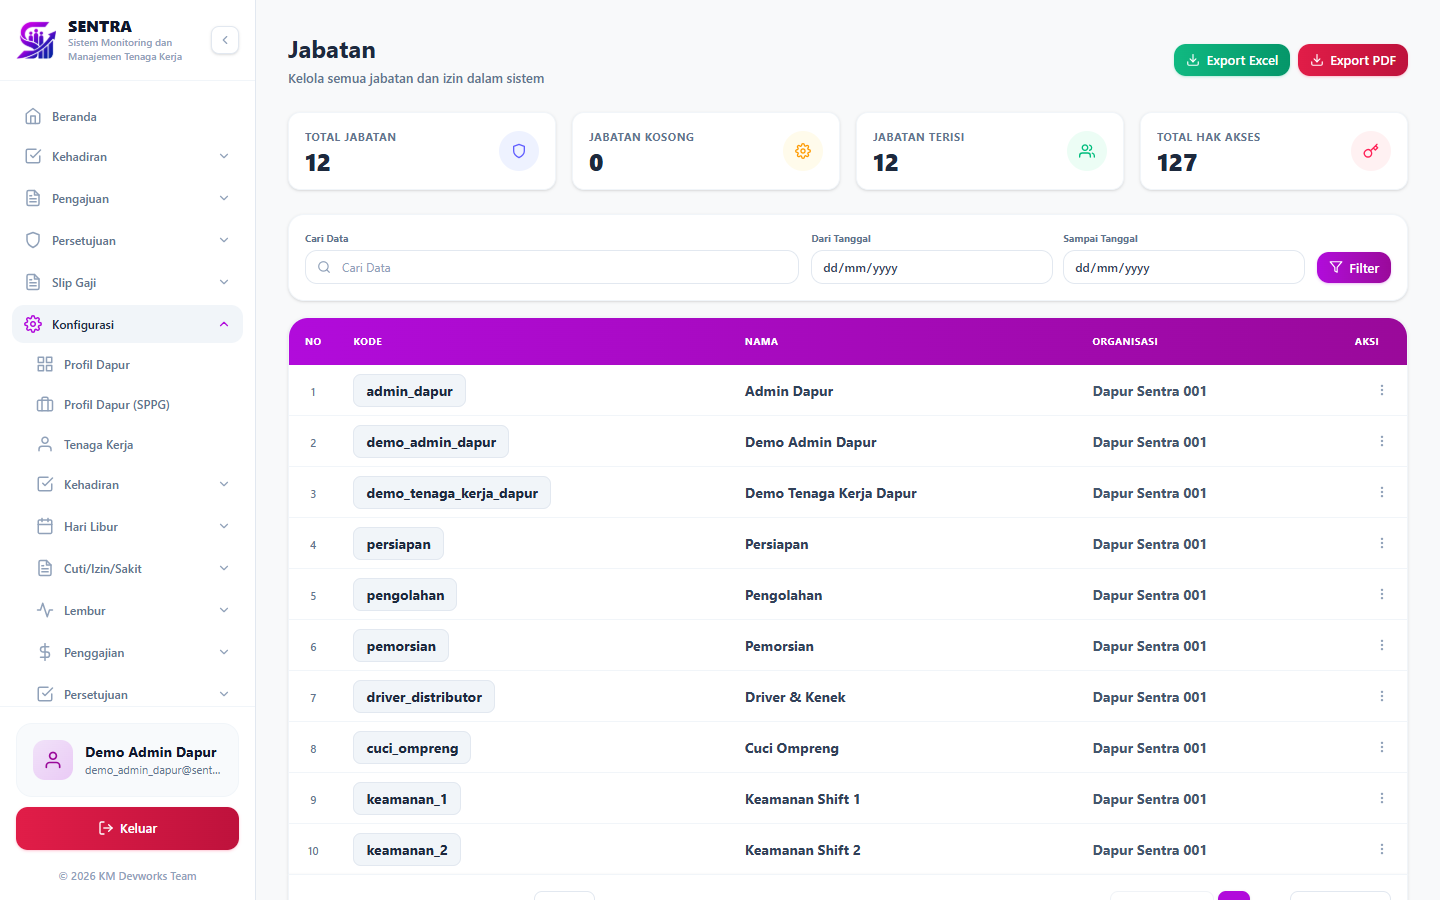
Task: Click the people icon on Jabatan Terisi card
Action: (x=1087, y=151)
